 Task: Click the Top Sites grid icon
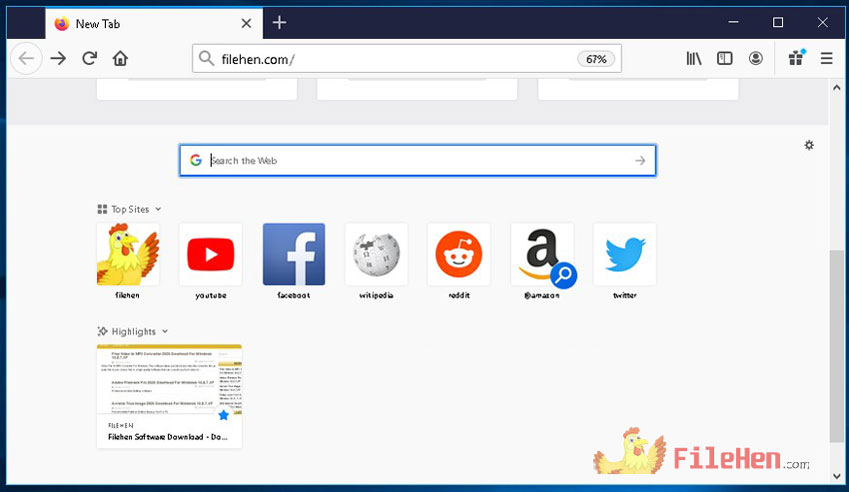102,209
